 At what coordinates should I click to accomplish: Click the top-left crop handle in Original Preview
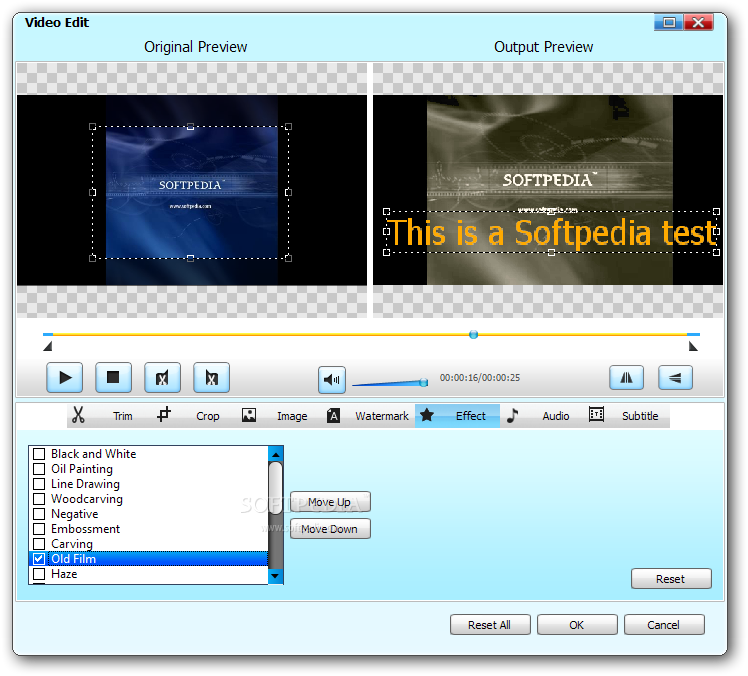pos(93,127)
